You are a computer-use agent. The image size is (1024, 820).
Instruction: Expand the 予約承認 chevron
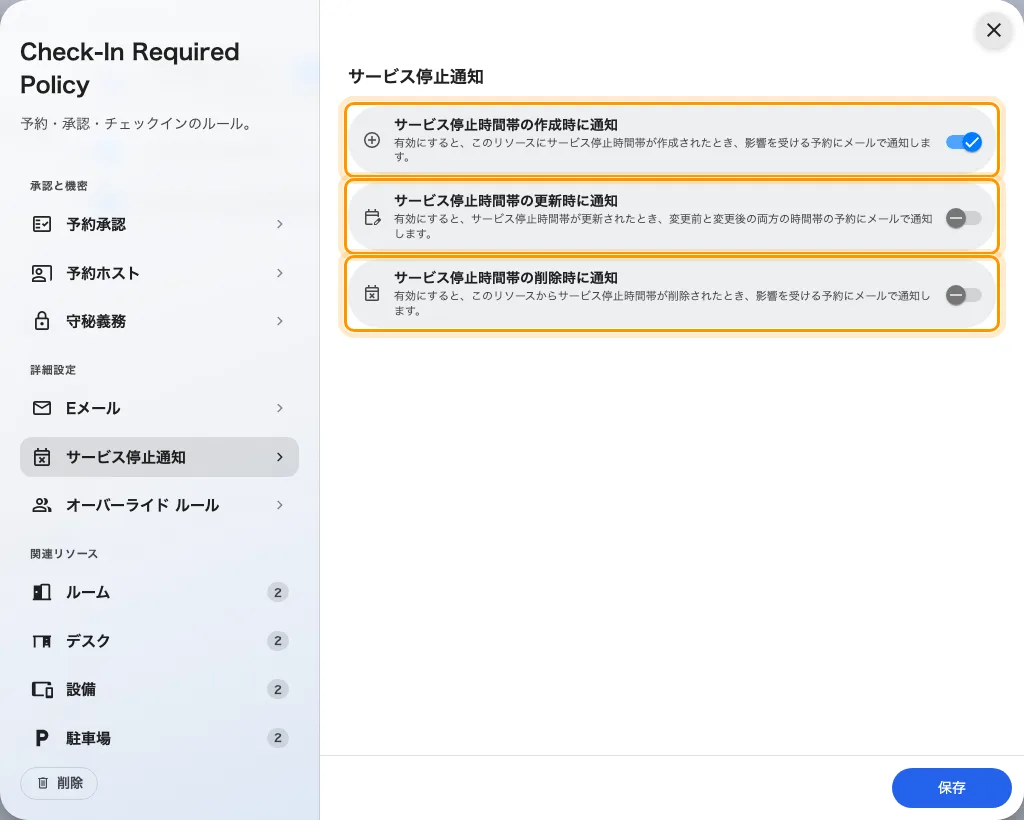(280, 225)
